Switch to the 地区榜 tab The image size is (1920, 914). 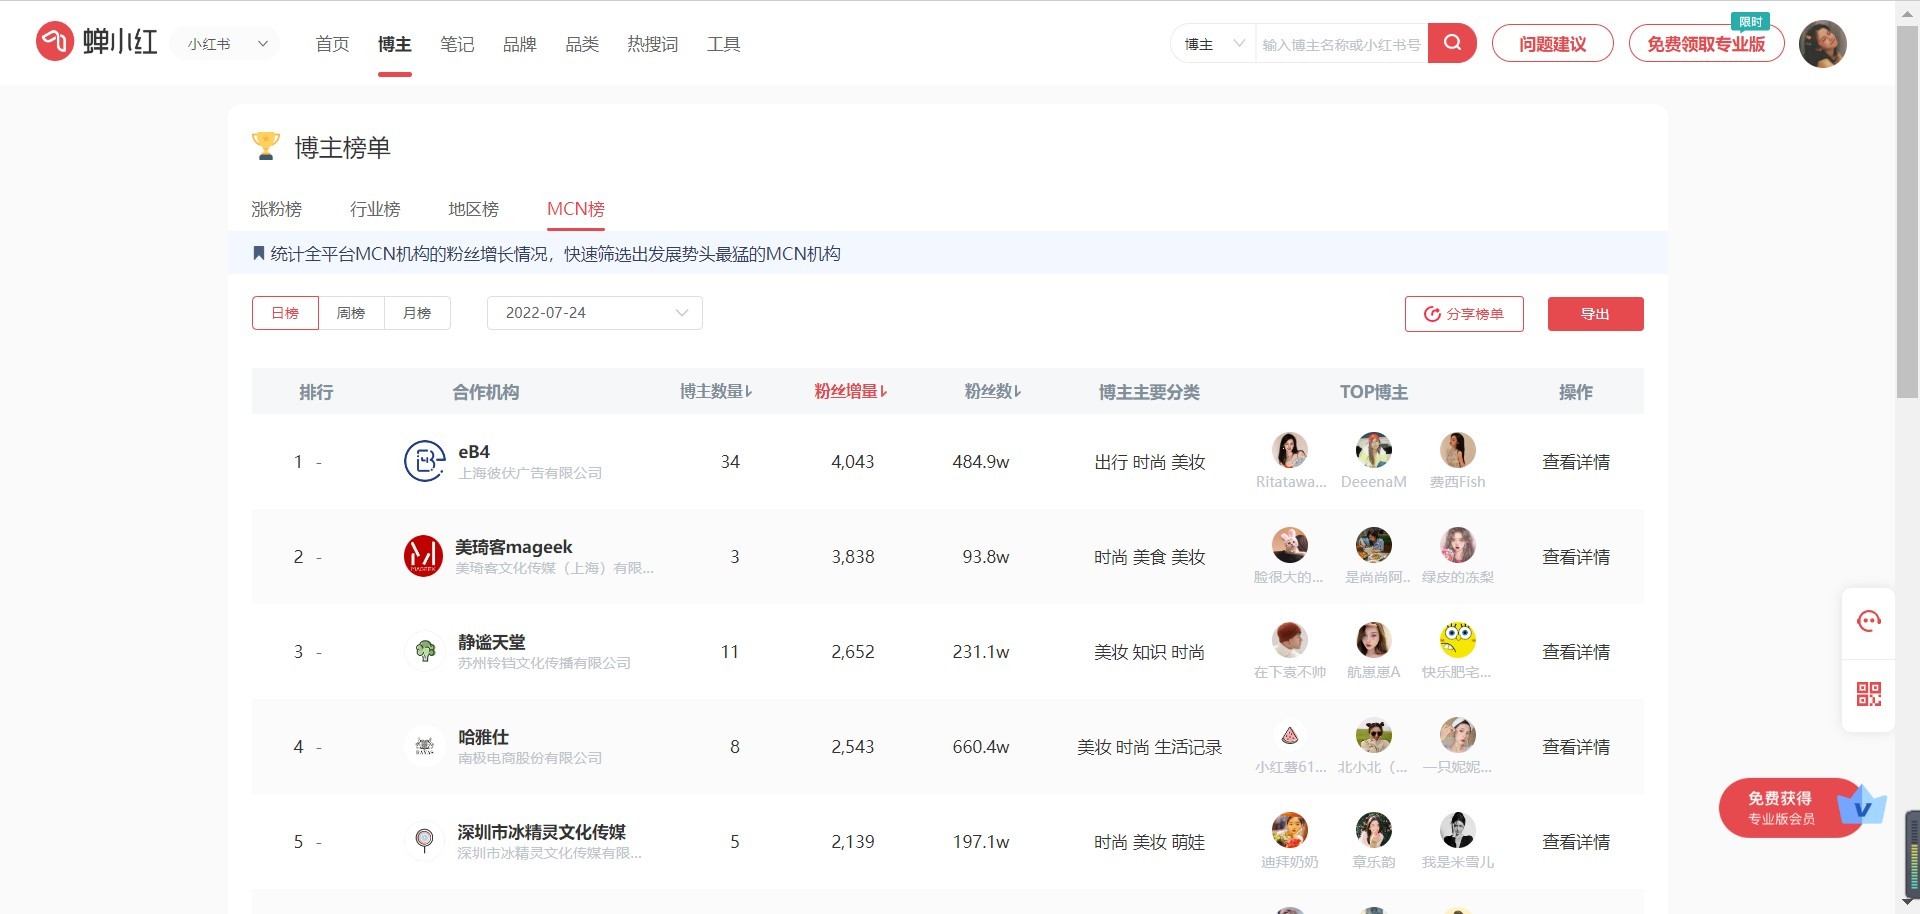(x=473, y=209)
